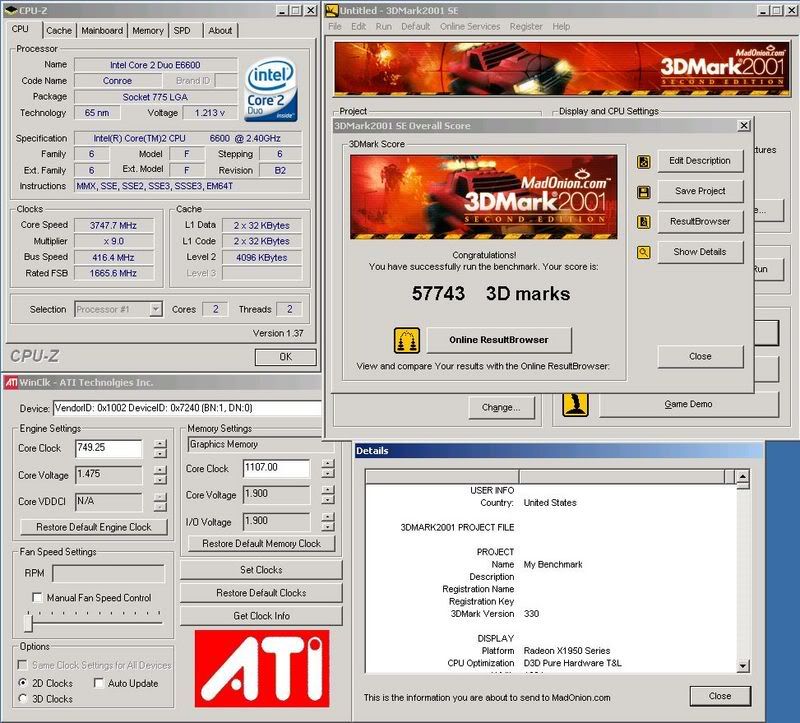Switch to the Cache tab in CPU-Z
Image resolution: width=800 pixels, height=723 pixels.
(x=59, y=31)
